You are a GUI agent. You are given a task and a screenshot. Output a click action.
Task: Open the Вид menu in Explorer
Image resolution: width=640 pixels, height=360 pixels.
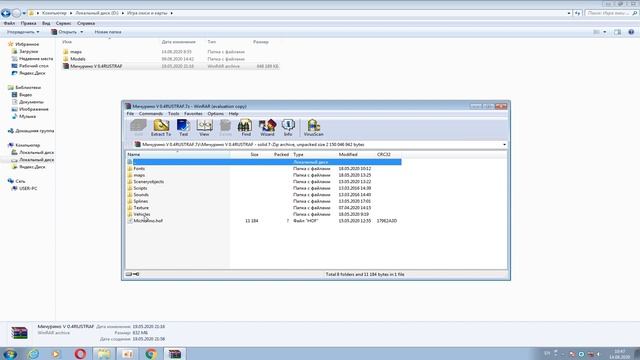tap(46, 24)
